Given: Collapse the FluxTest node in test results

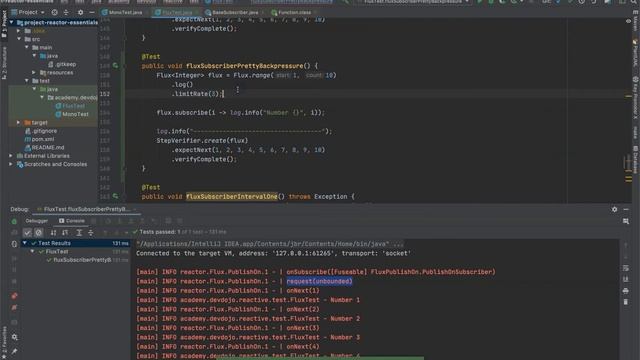Looking at the screenshot, I should click(x=33, y=251).
